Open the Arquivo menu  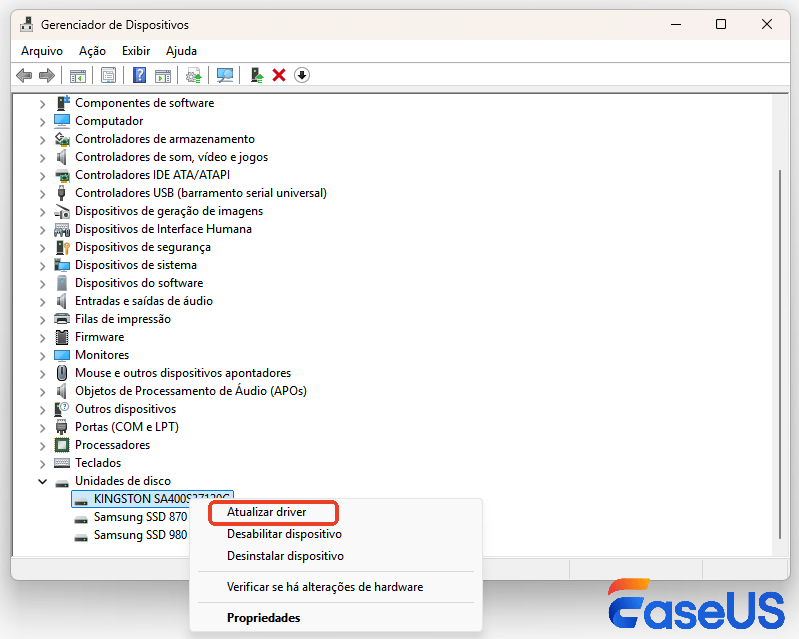coord(42,51)
